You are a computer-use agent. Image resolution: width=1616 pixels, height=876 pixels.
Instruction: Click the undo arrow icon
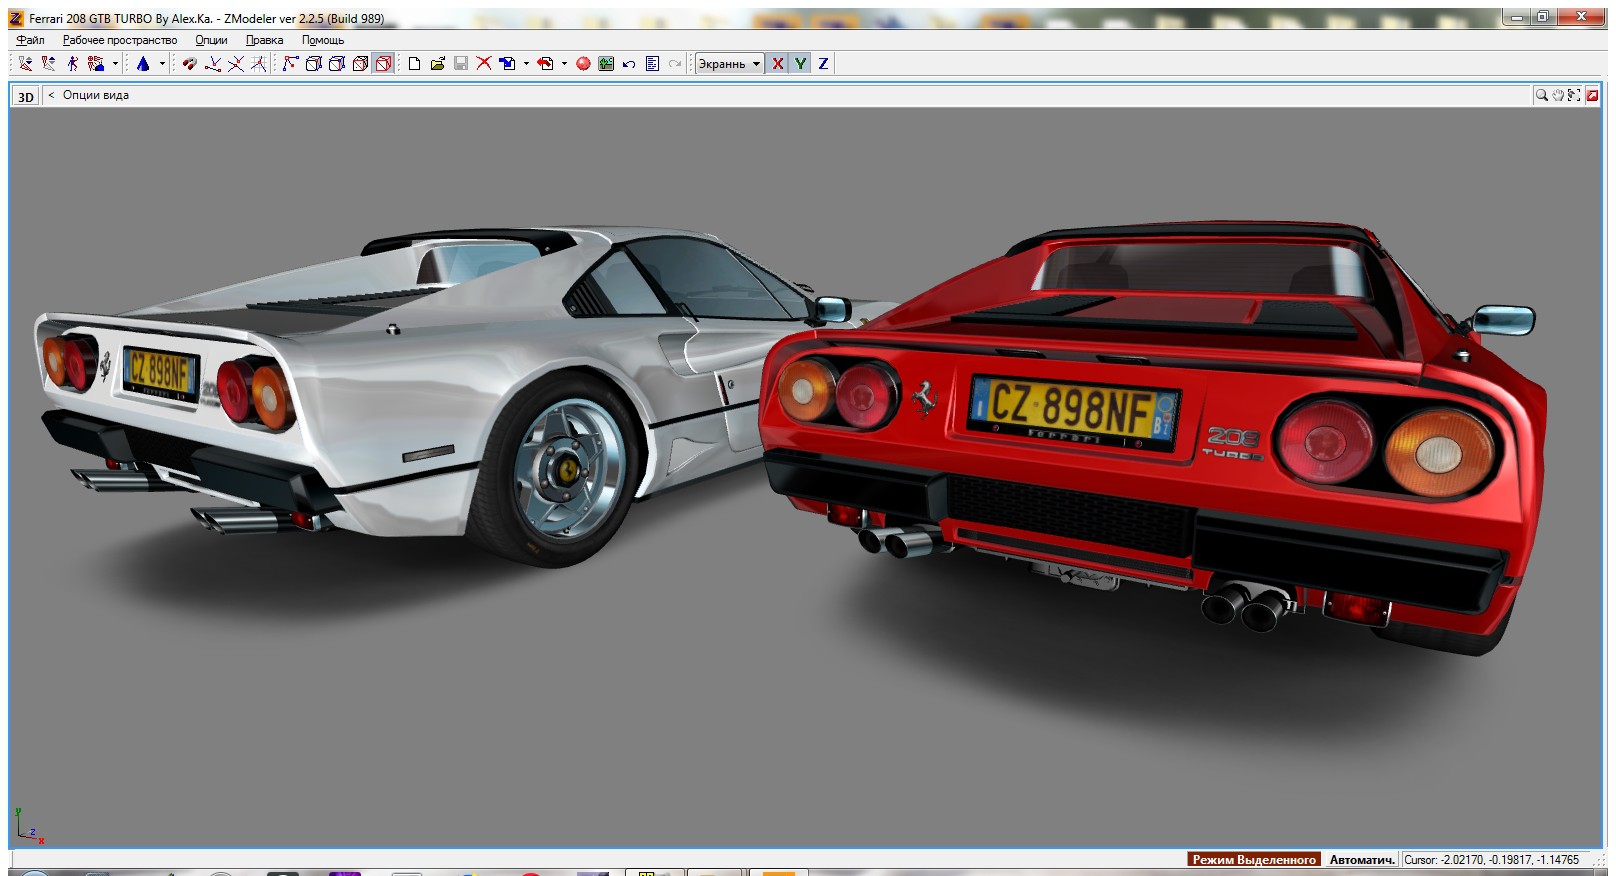[629, 63]
